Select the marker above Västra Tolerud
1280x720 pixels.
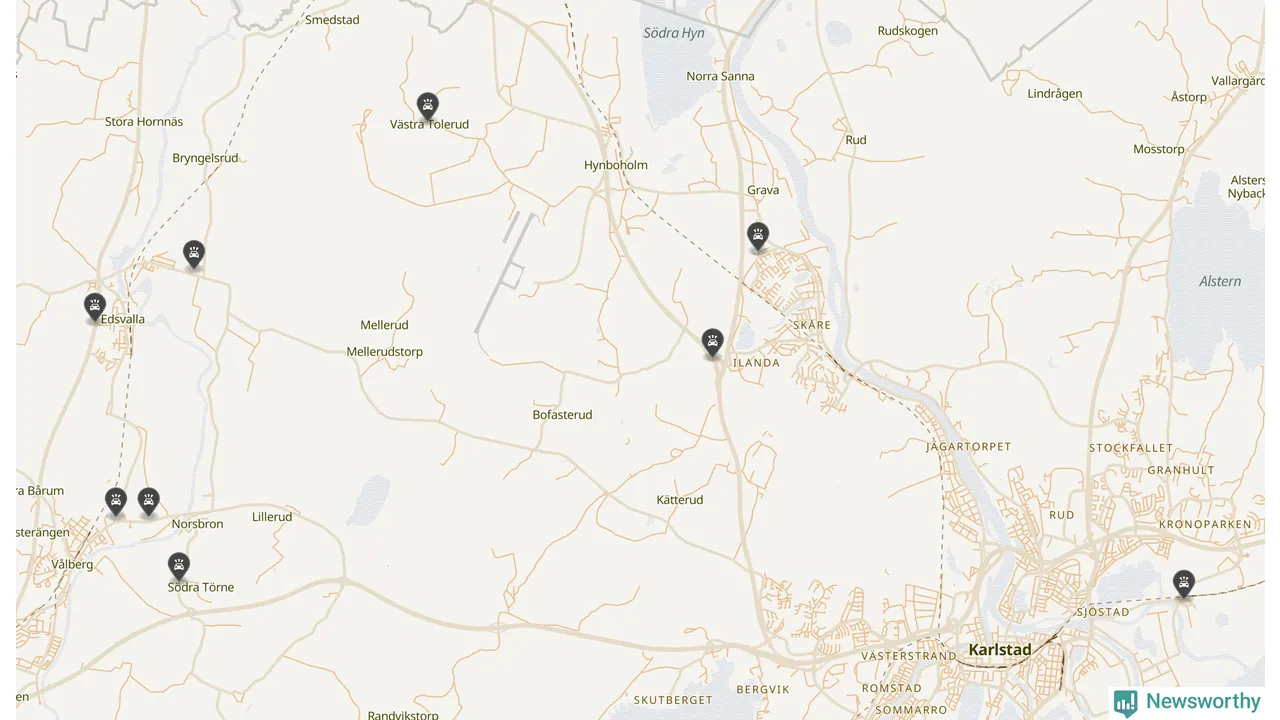[x=428, y=106]
